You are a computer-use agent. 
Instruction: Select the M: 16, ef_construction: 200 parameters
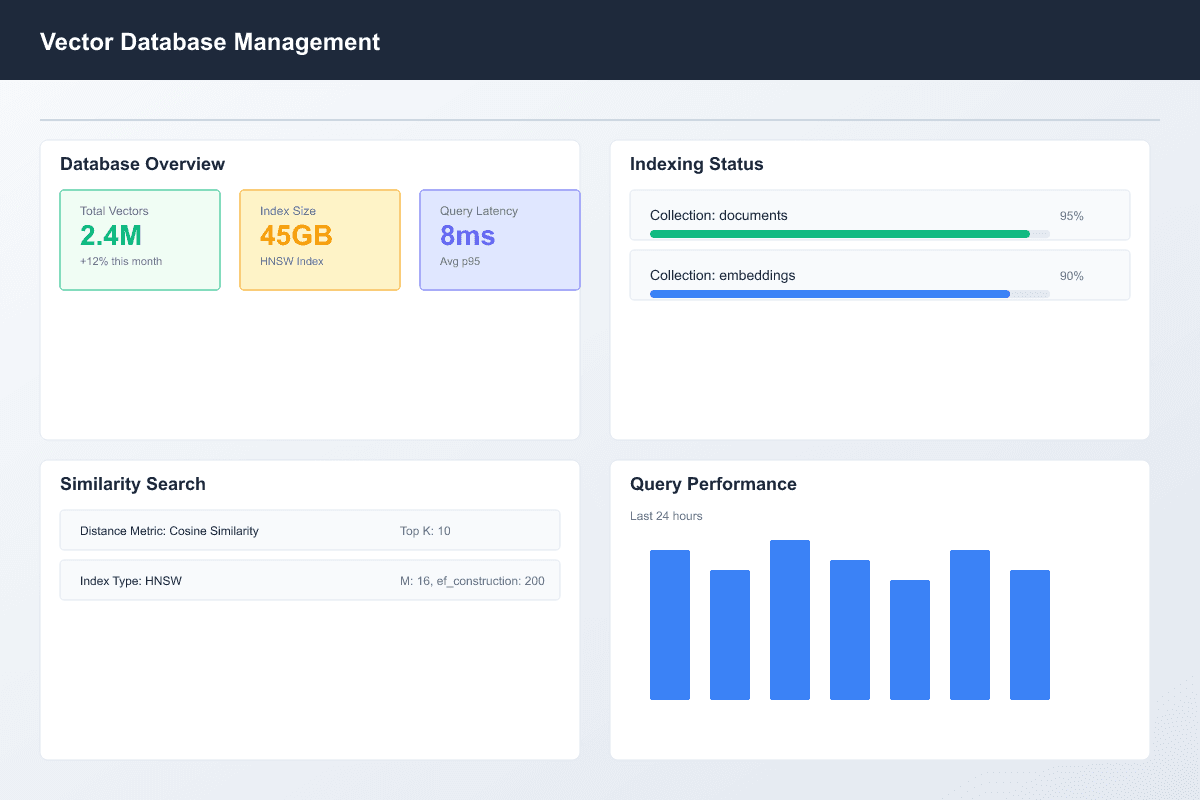(x=475, y=581)
